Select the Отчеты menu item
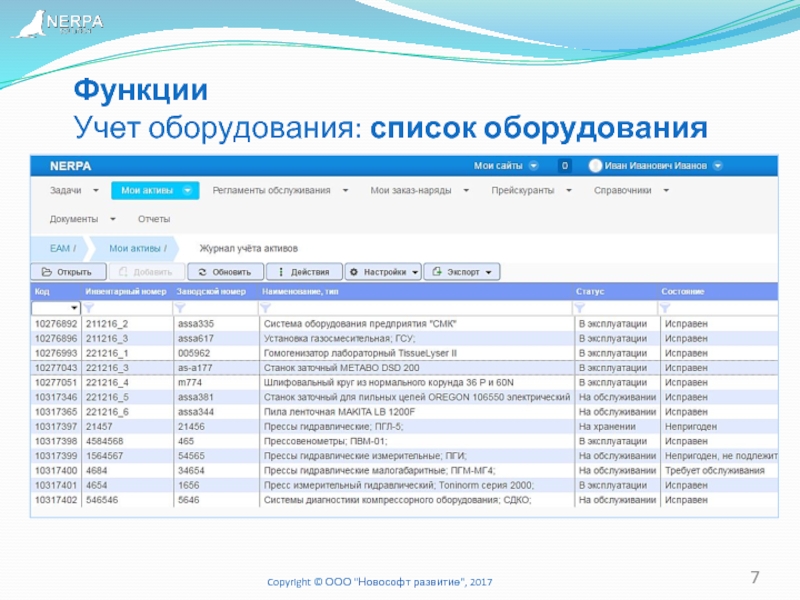The image size is (800, 600). point(153,219)
